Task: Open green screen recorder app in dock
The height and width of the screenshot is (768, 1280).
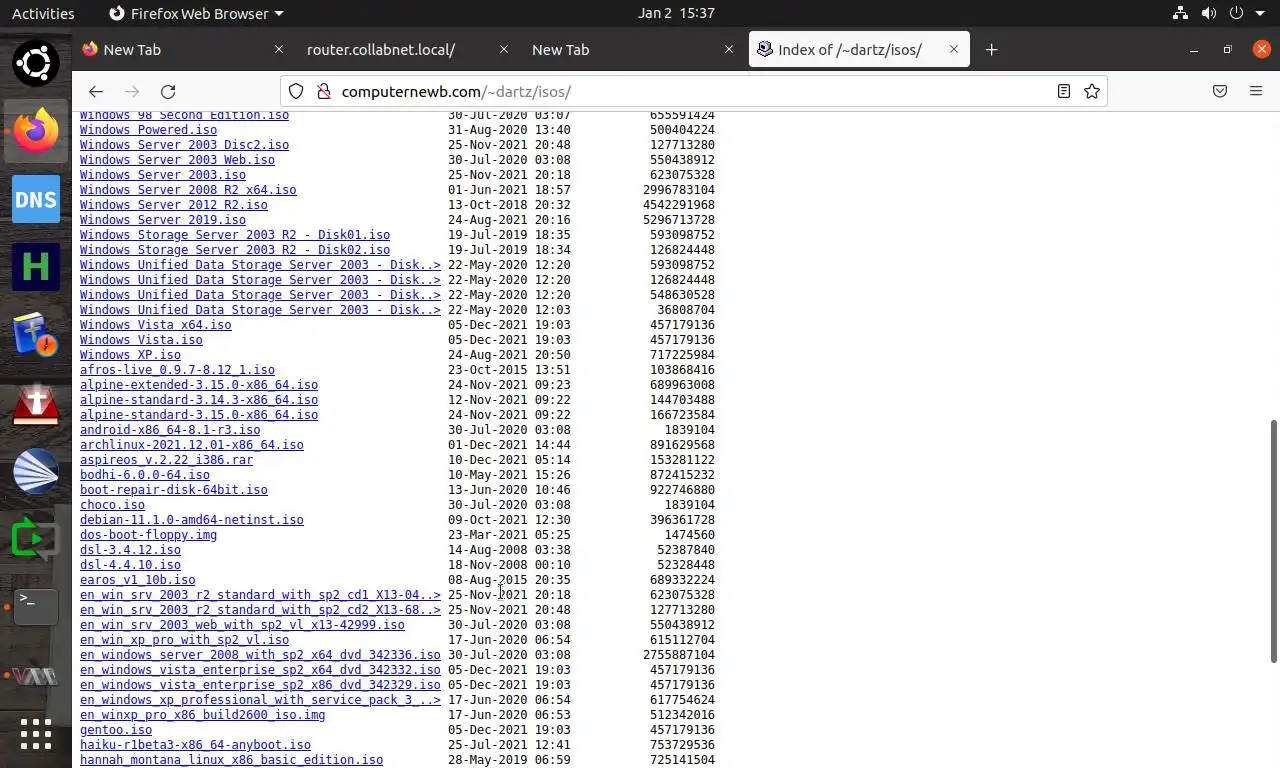Action: (36, 539)
